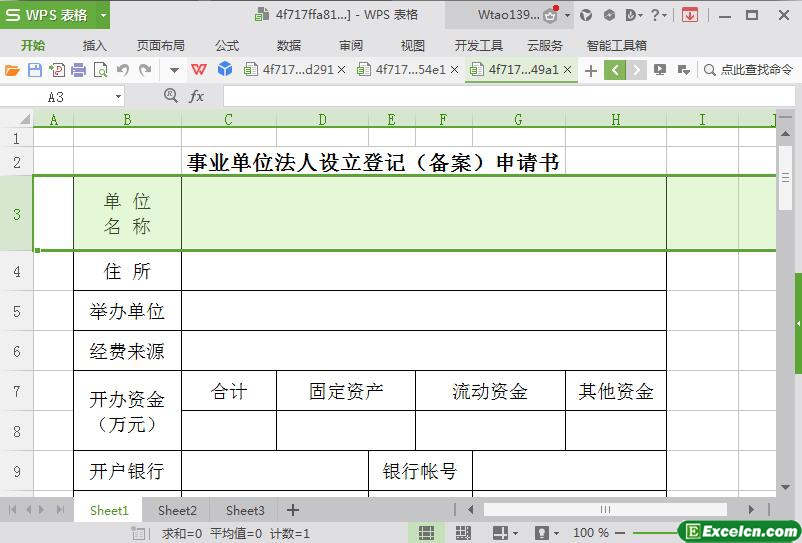Open the 插入 ribbon tab
Screen dimensions: 802x543
coord(95,46)
